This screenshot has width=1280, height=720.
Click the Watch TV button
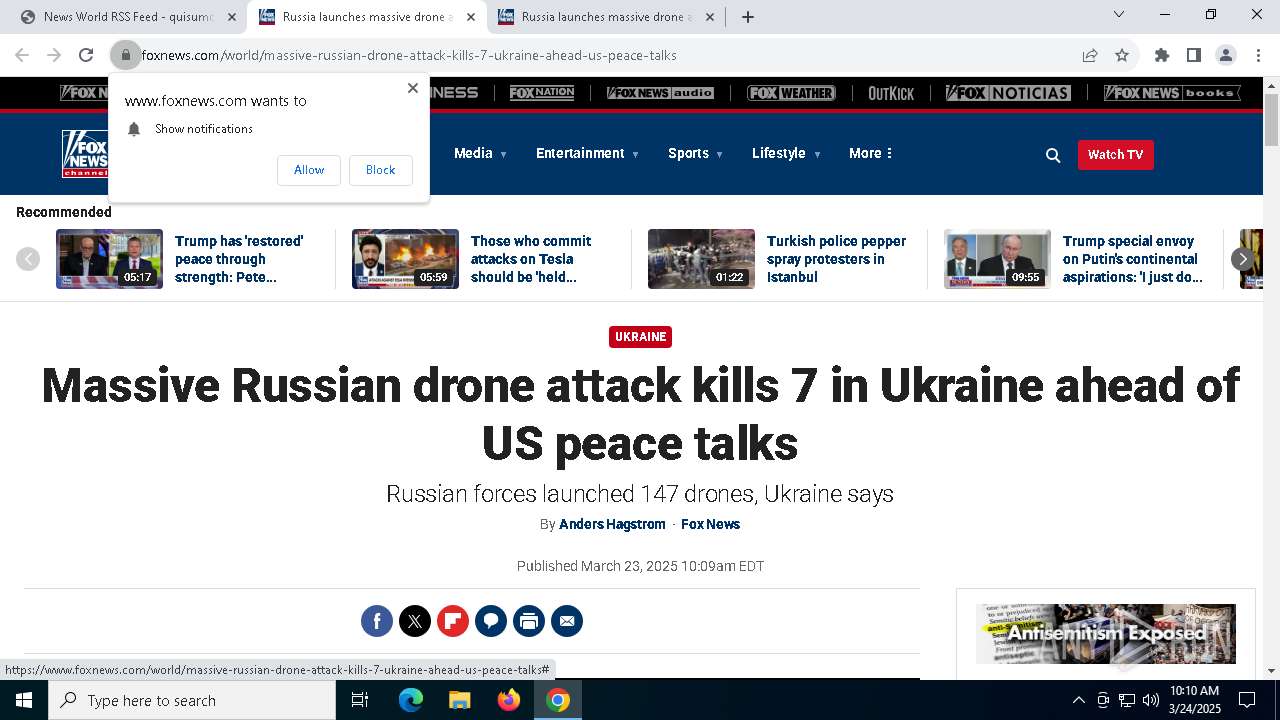1115,155
